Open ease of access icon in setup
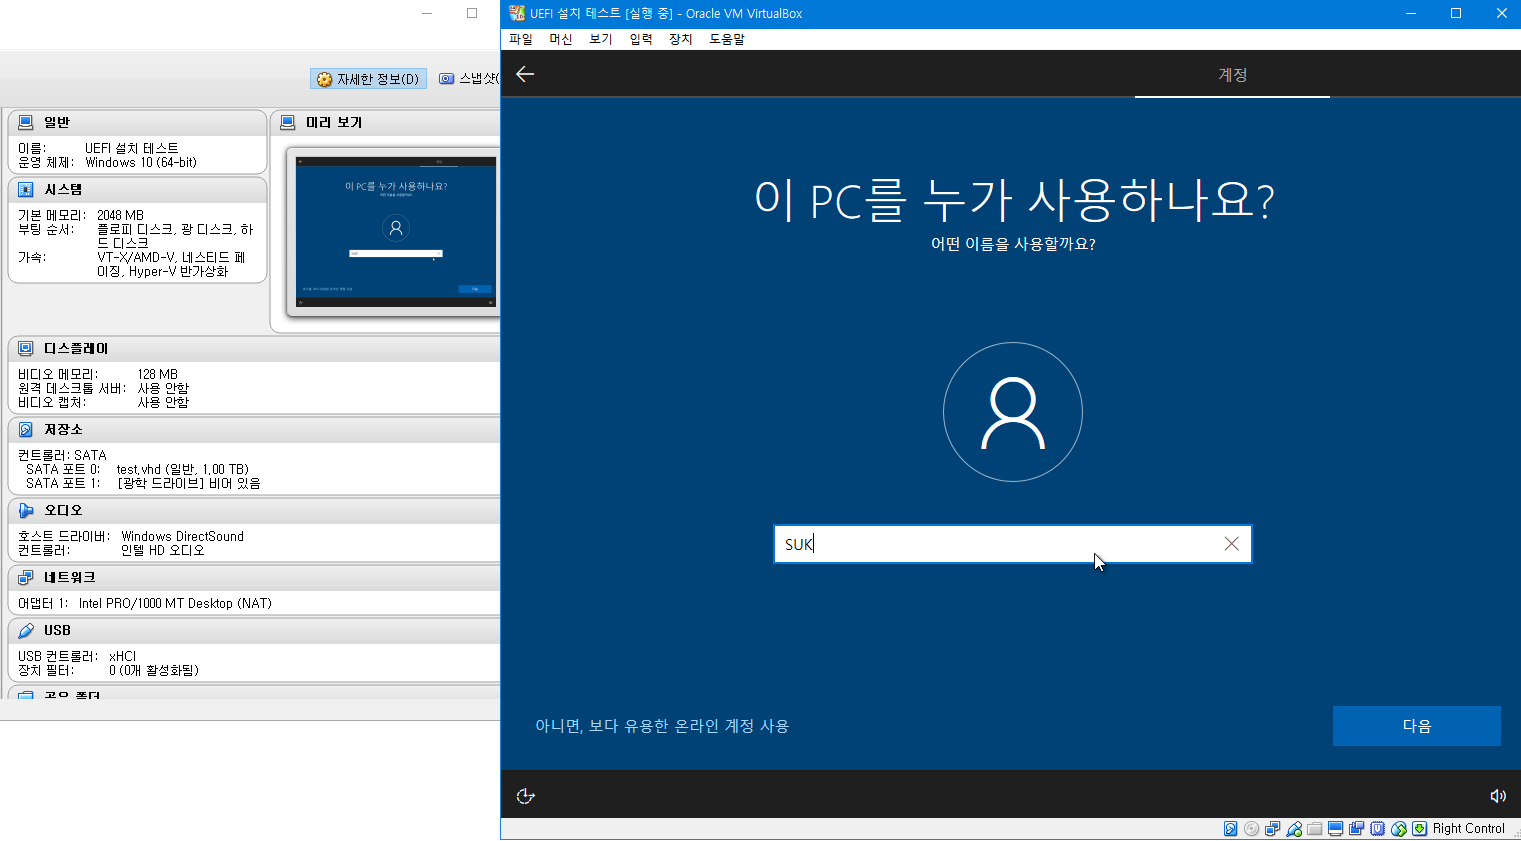The height and width of the screenshot is (841, 1521). point(525,796)
